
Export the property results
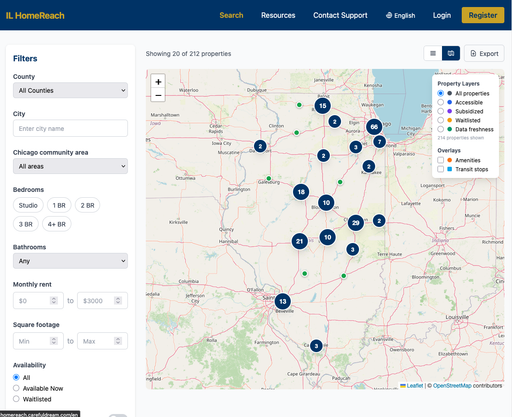(x=484, y=53)
